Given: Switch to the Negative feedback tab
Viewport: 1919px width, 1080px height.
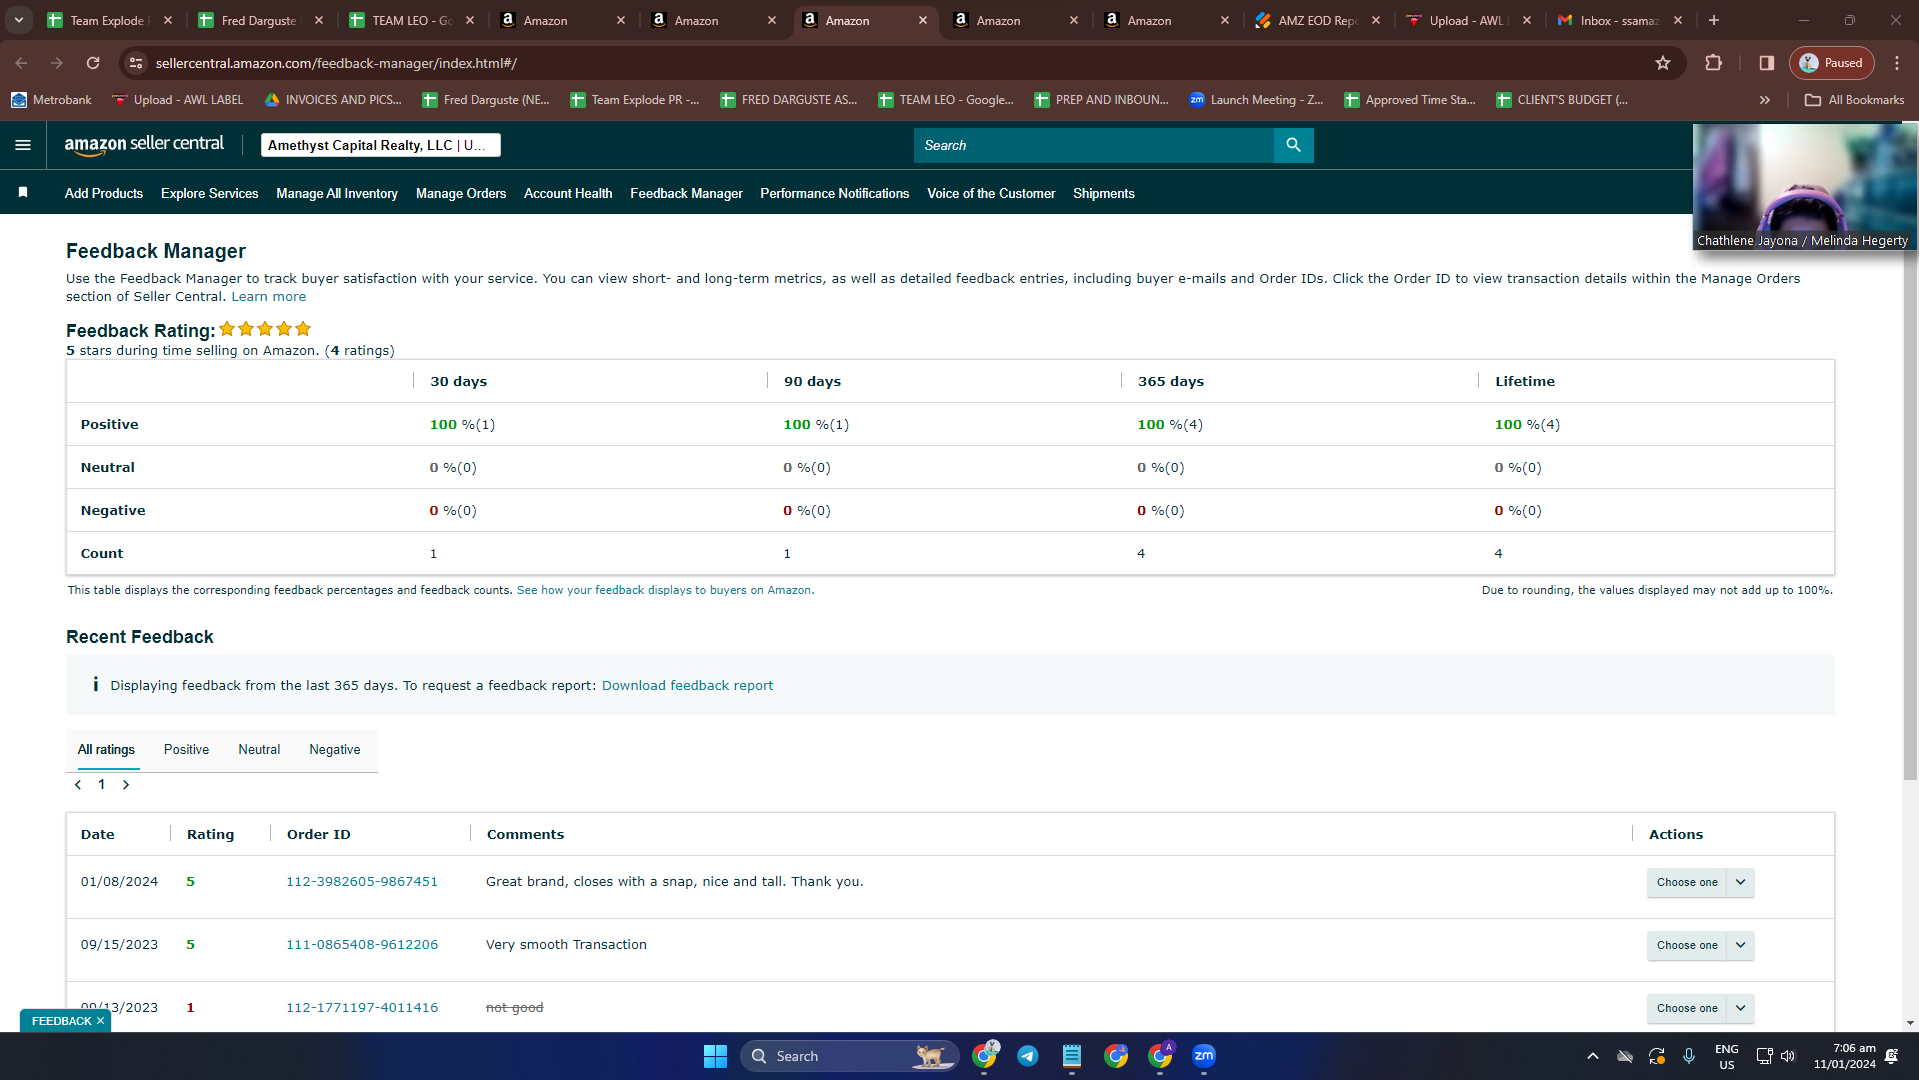Looking at the screenshot, I should click(335, 750).
